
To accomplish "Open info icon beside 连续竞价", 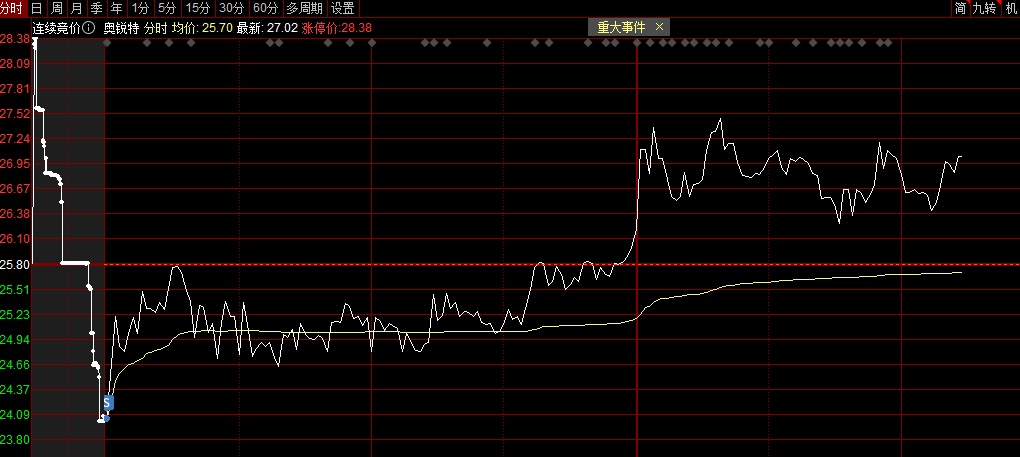I will 90,28.
